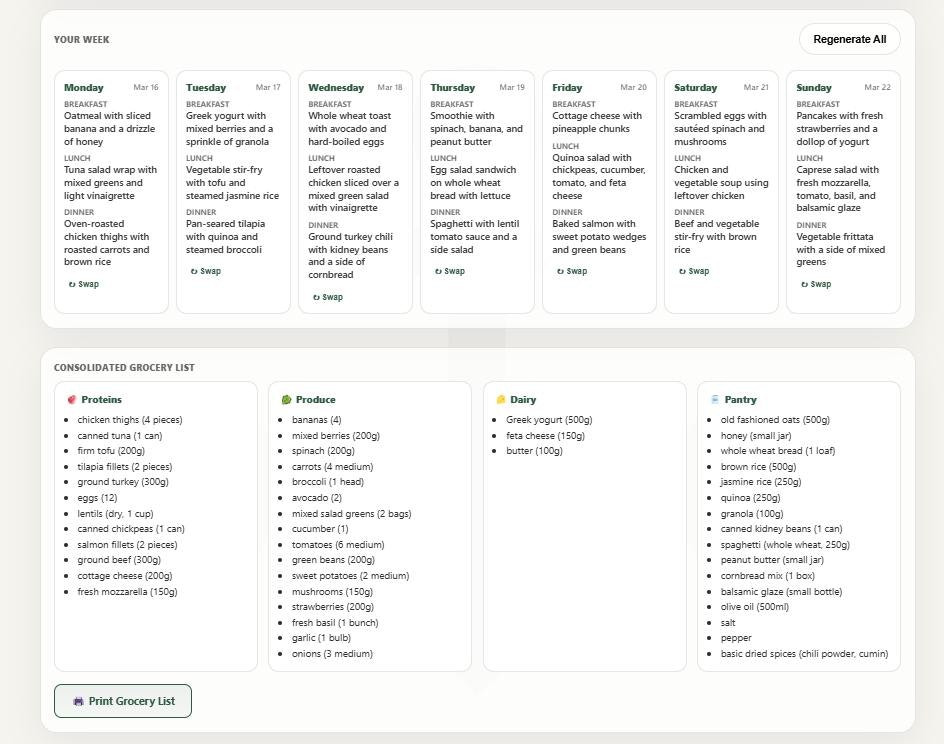Select the Tuesday day heading

206,88
